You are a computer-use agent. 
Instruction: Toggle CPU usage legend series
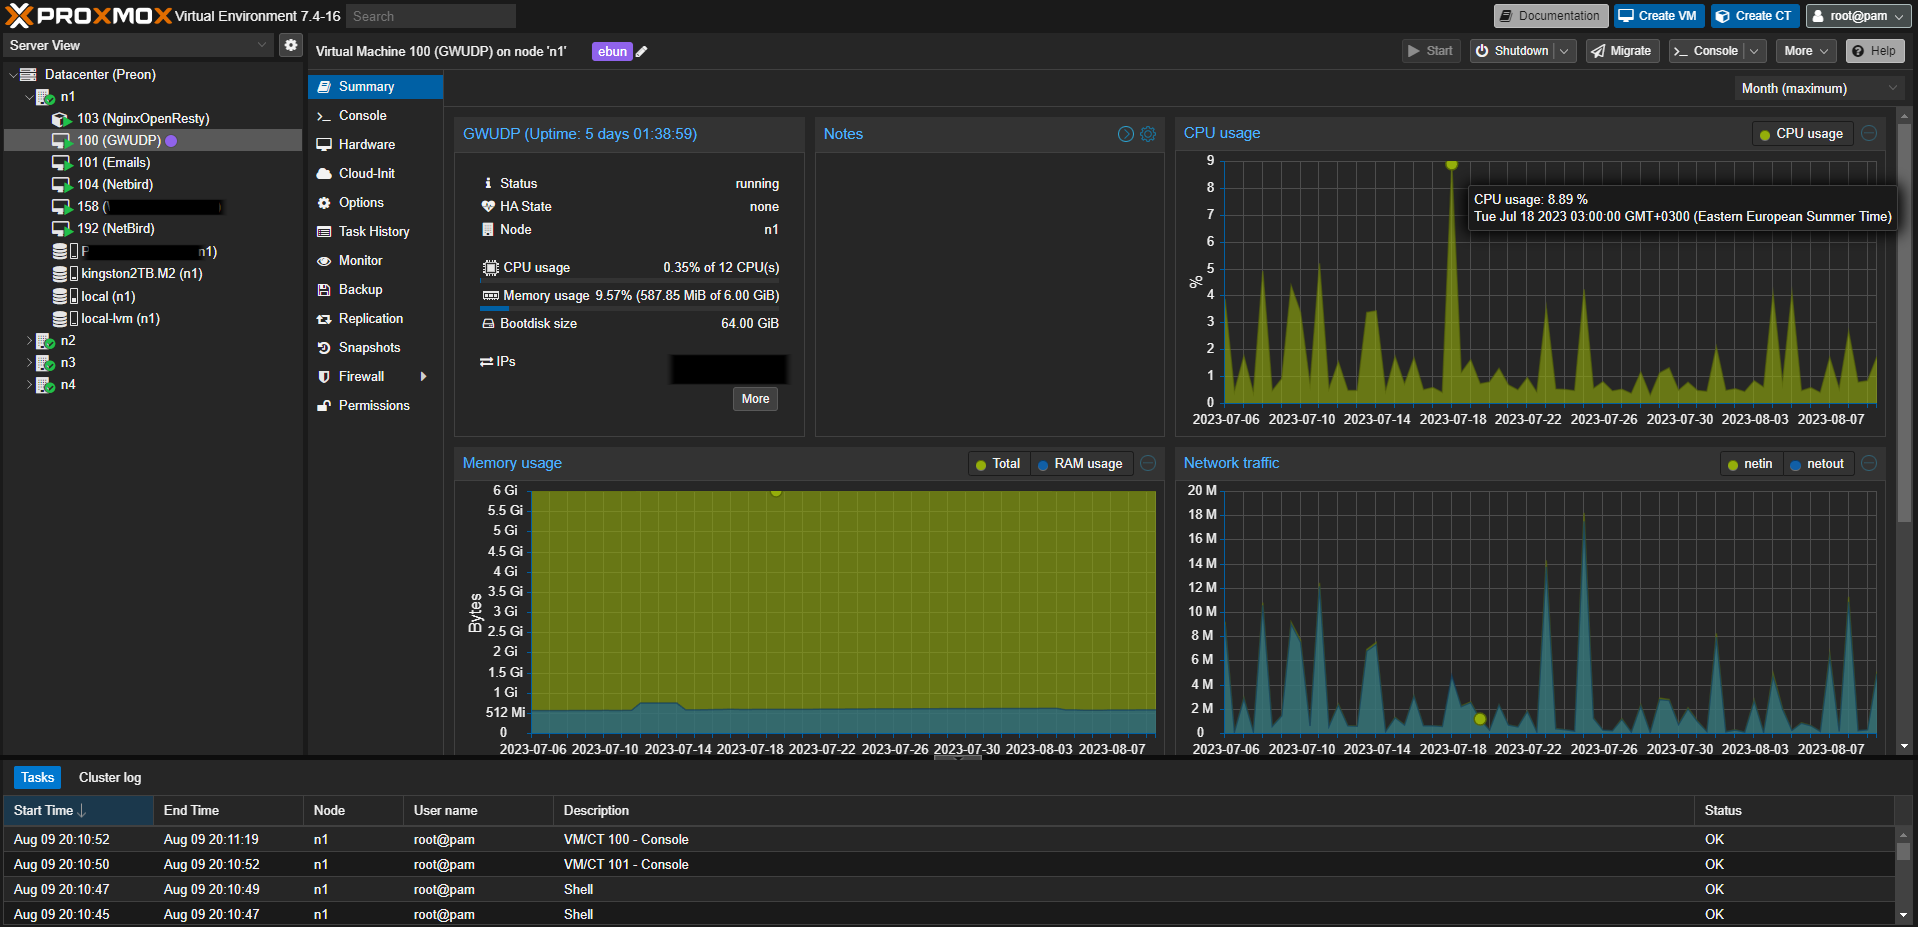[x=1802, y=134]
